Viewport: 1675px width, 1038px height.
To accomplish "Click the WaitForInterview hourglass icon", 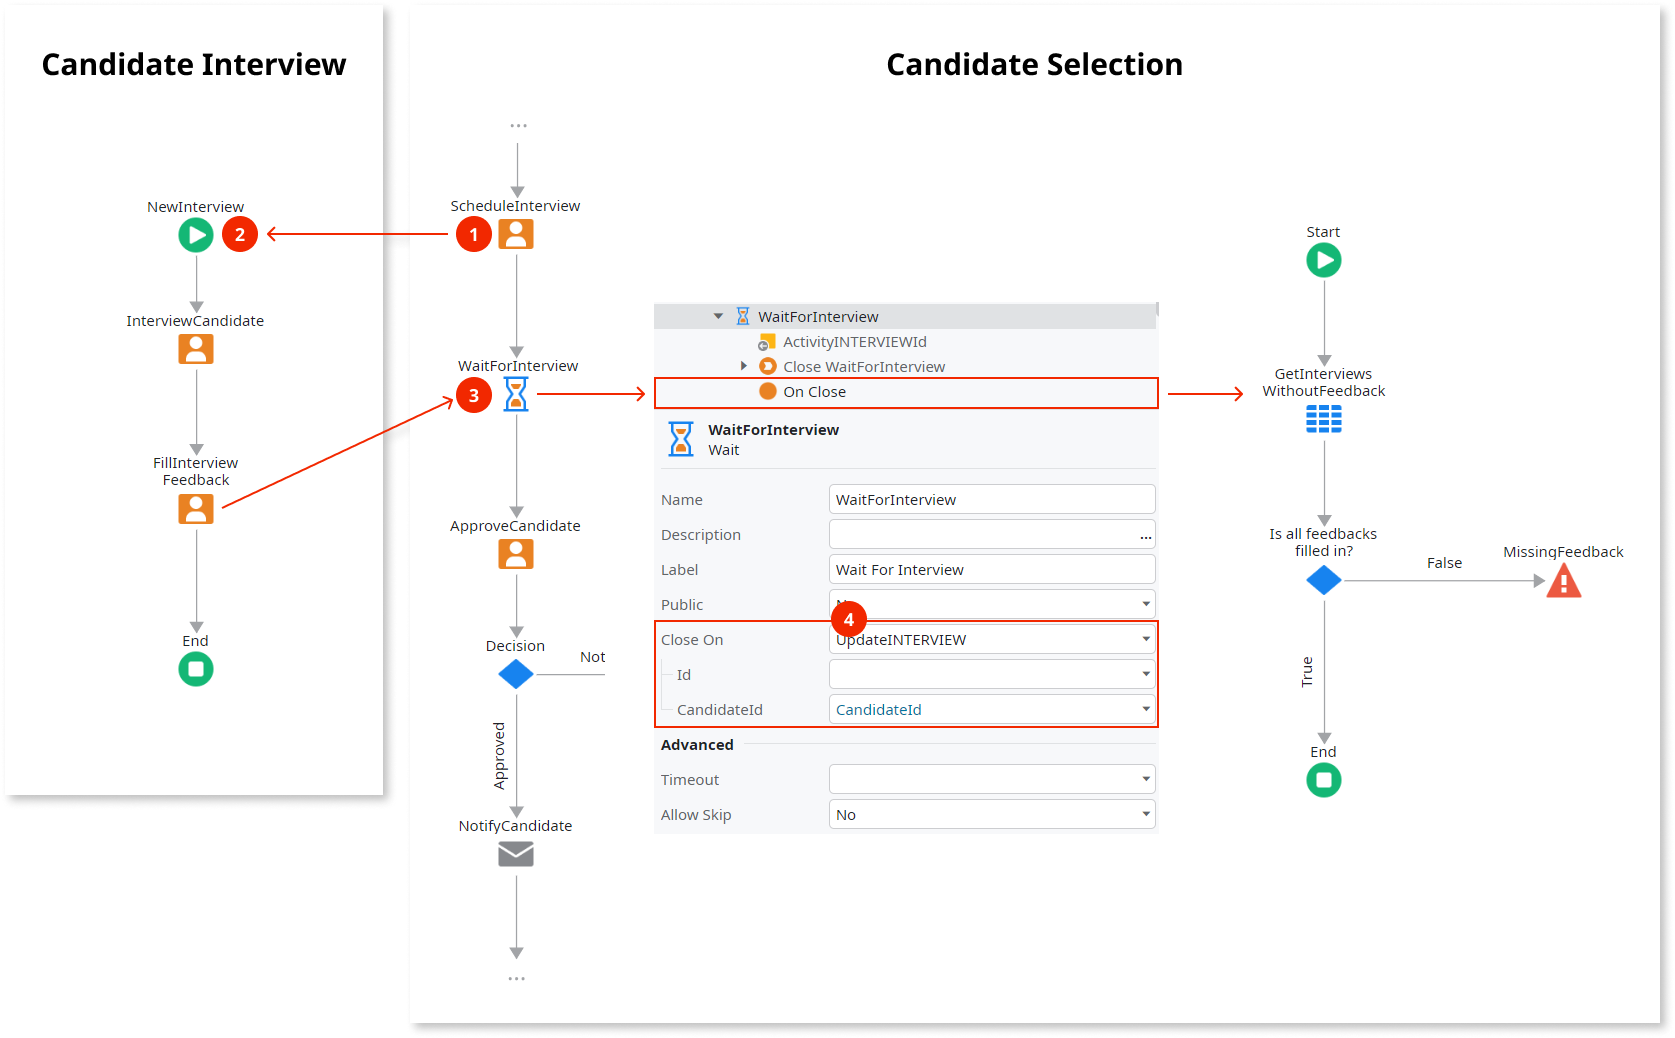I will pos(516,394).
